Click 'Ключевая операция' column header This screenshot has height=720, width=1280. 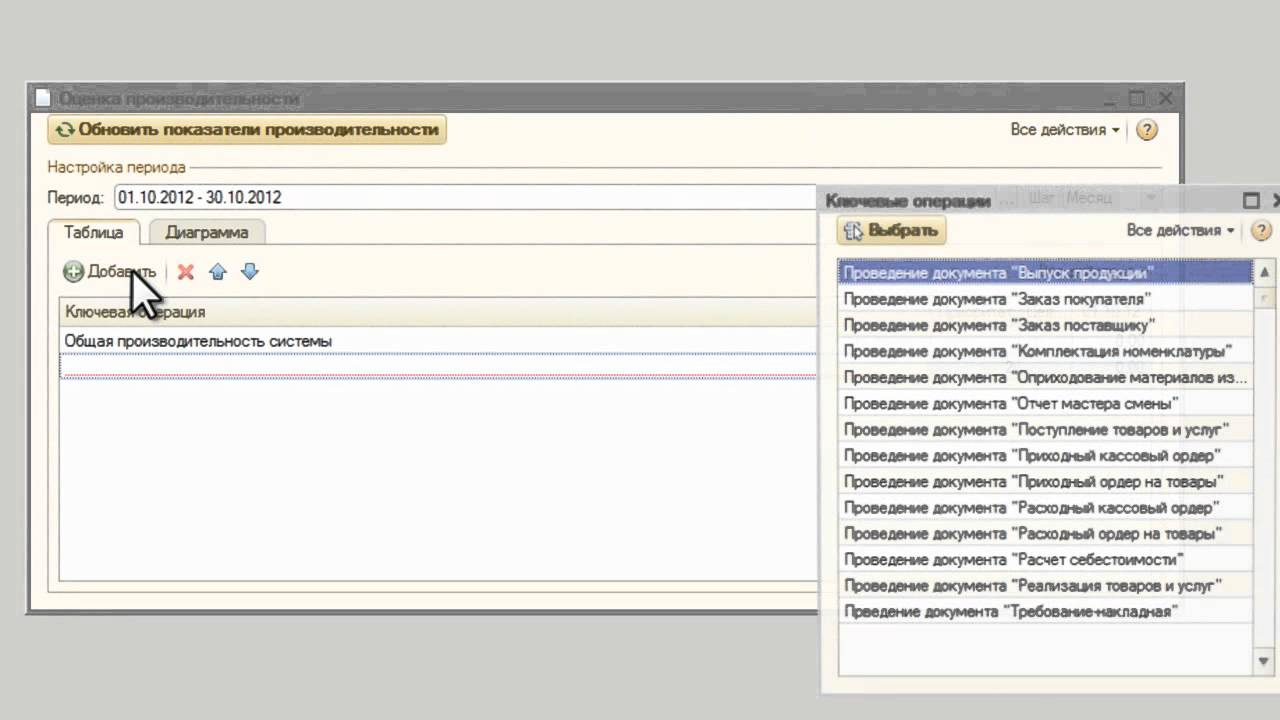click(x=438, y=312)
